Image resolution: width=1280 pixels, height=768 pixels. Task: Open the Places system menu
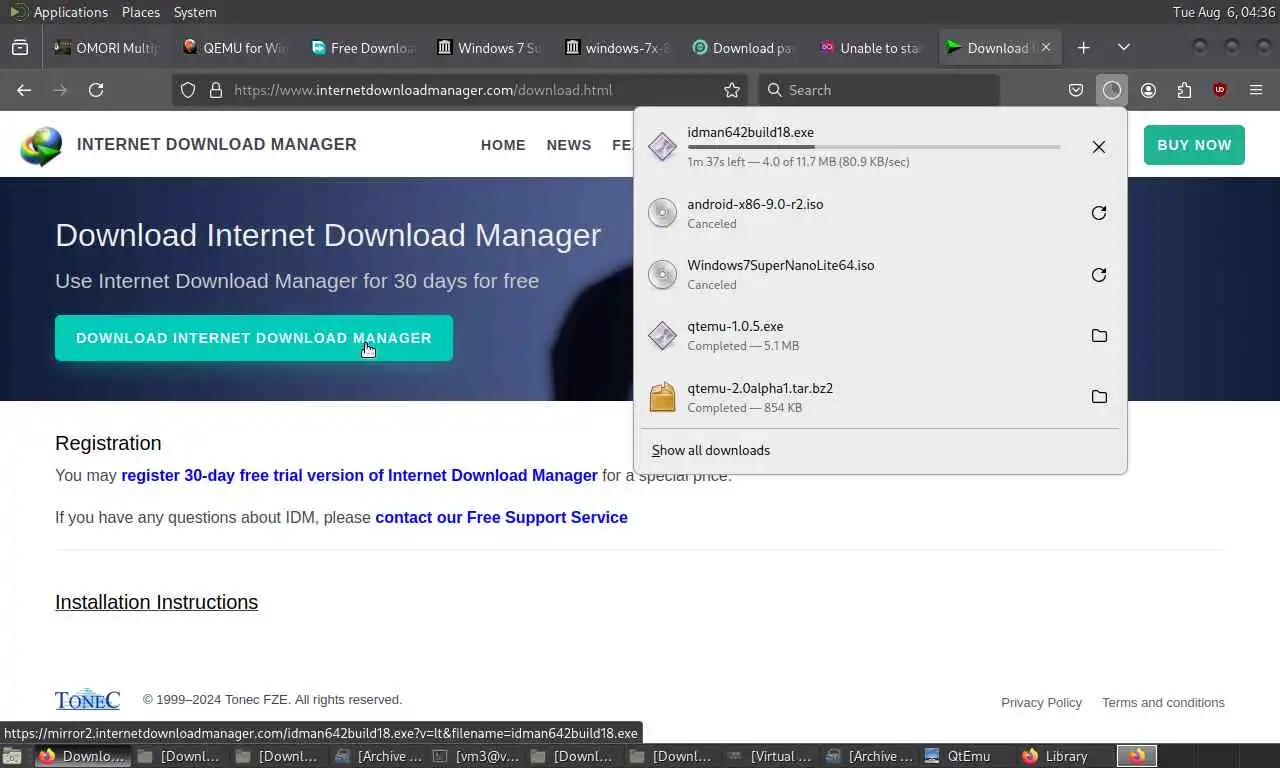pos(140,12)
